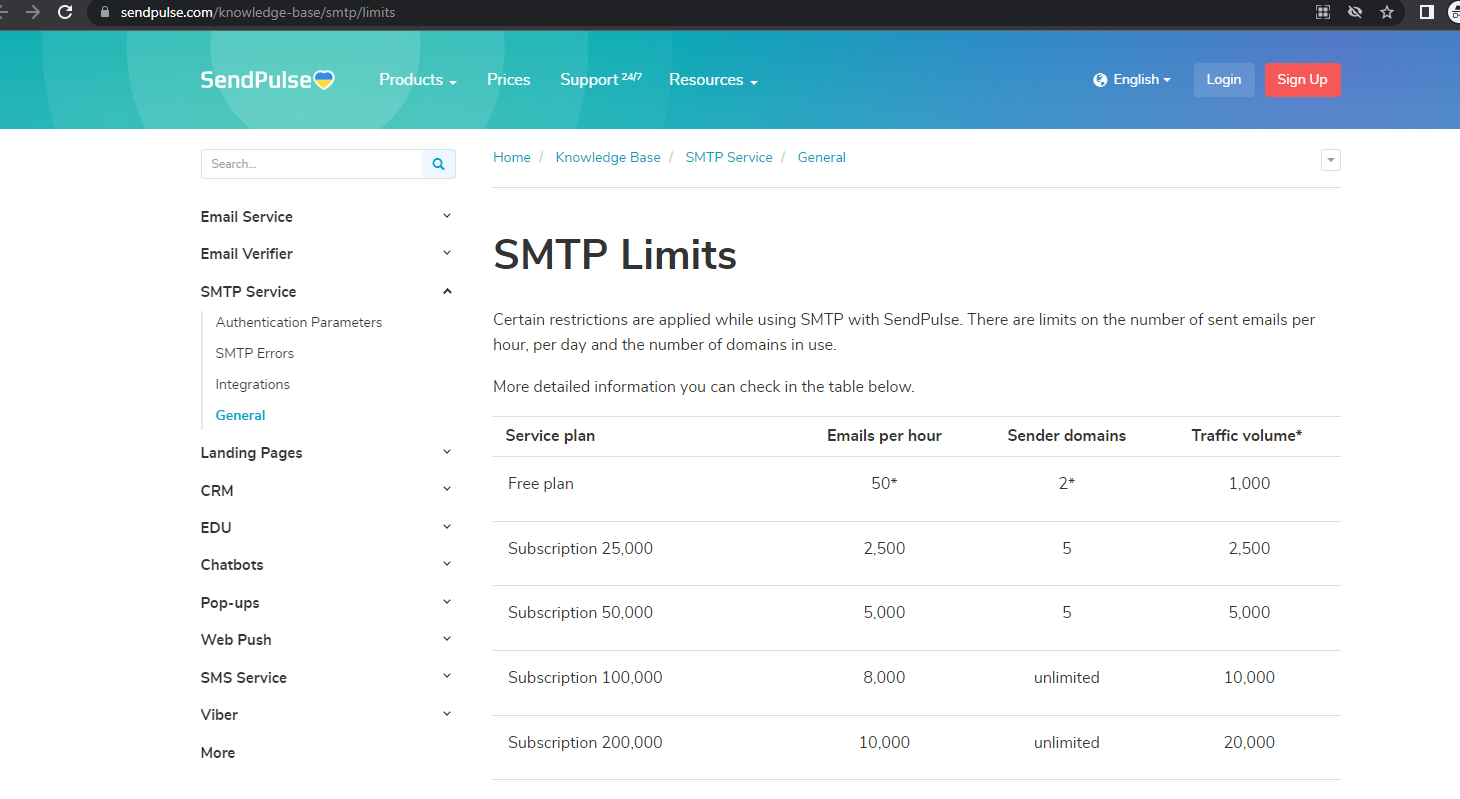Click the SendPulse logo
Image resolution: width=1460 pixels, height=799 pixels.
coord(267,80)
